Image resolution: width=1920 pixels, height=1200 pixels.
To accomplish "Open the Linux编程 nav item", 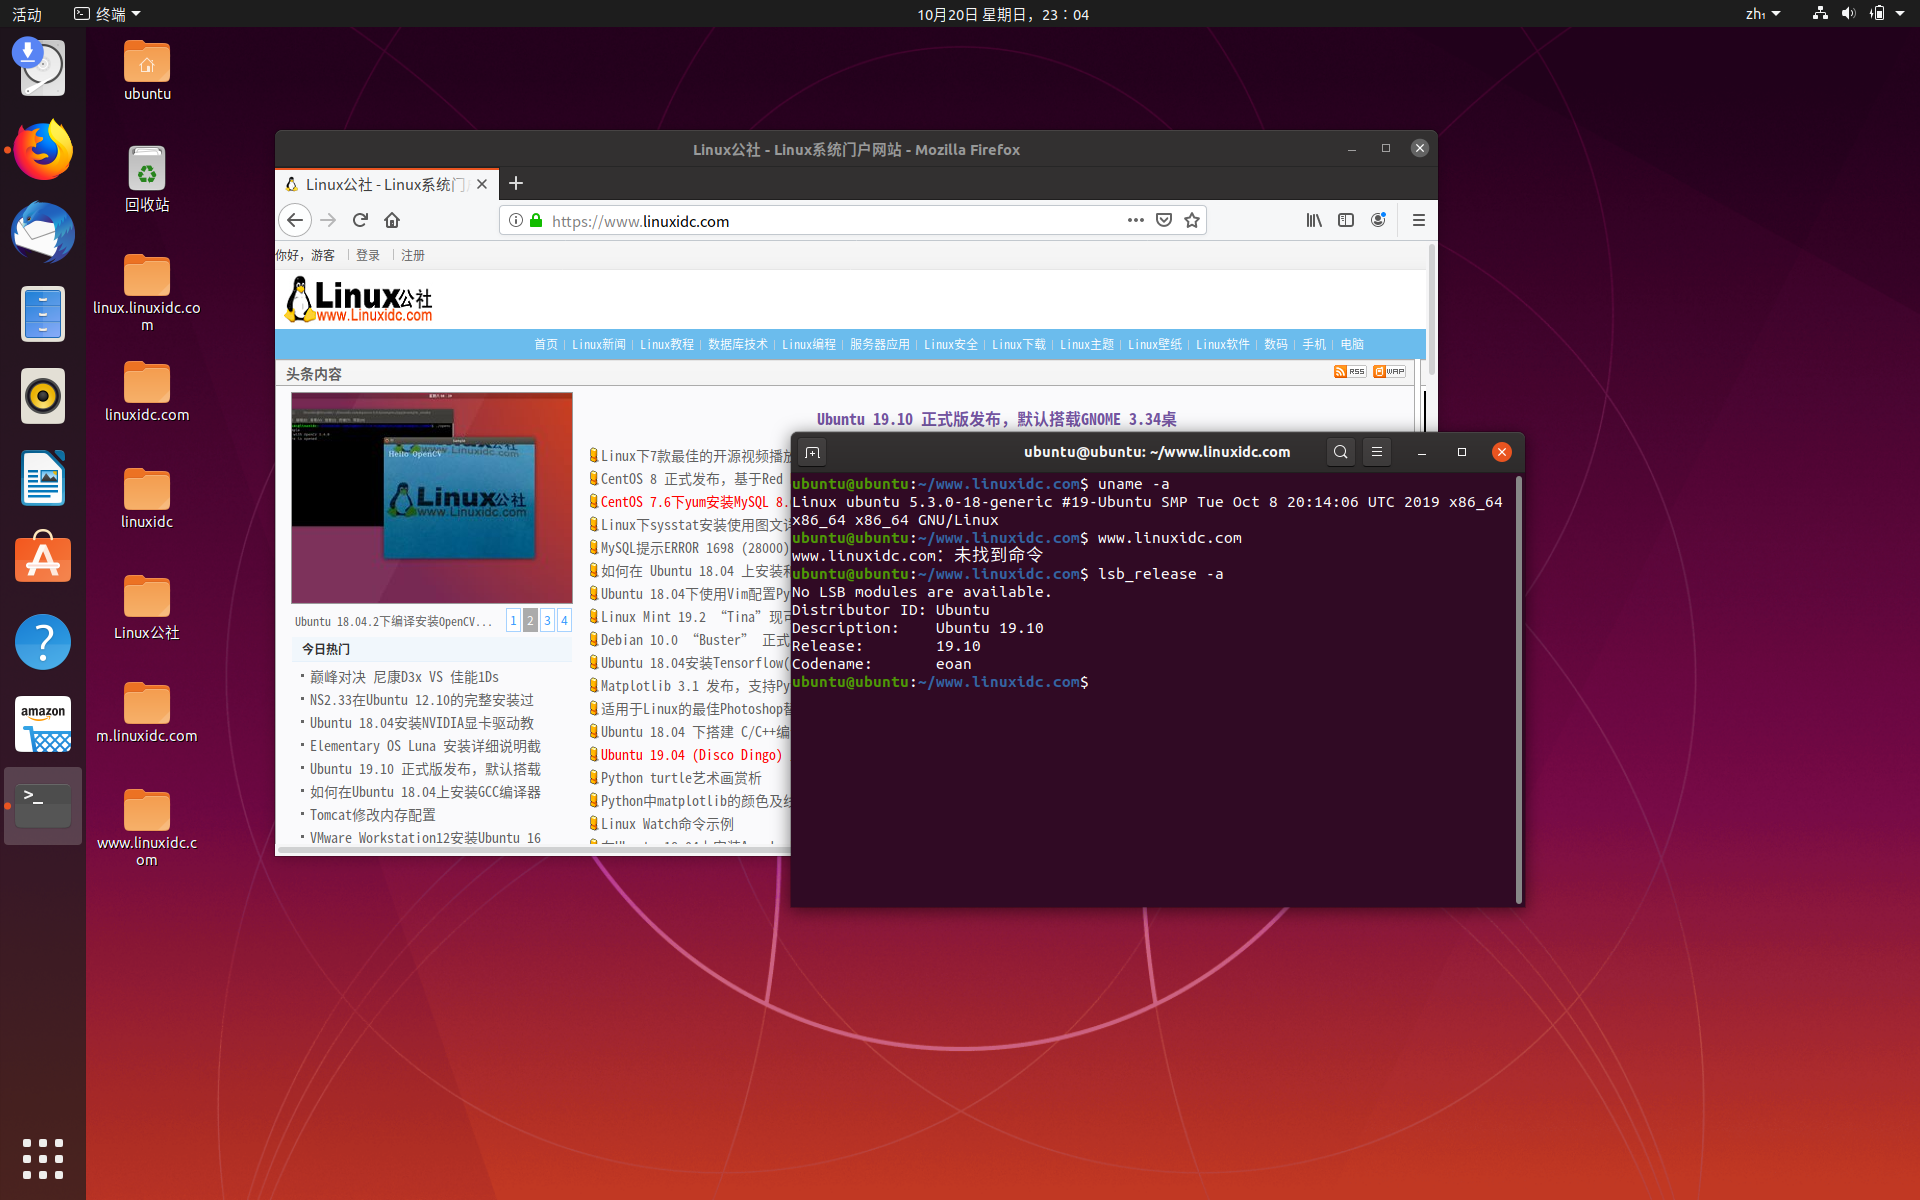I will tap(809, 344).
